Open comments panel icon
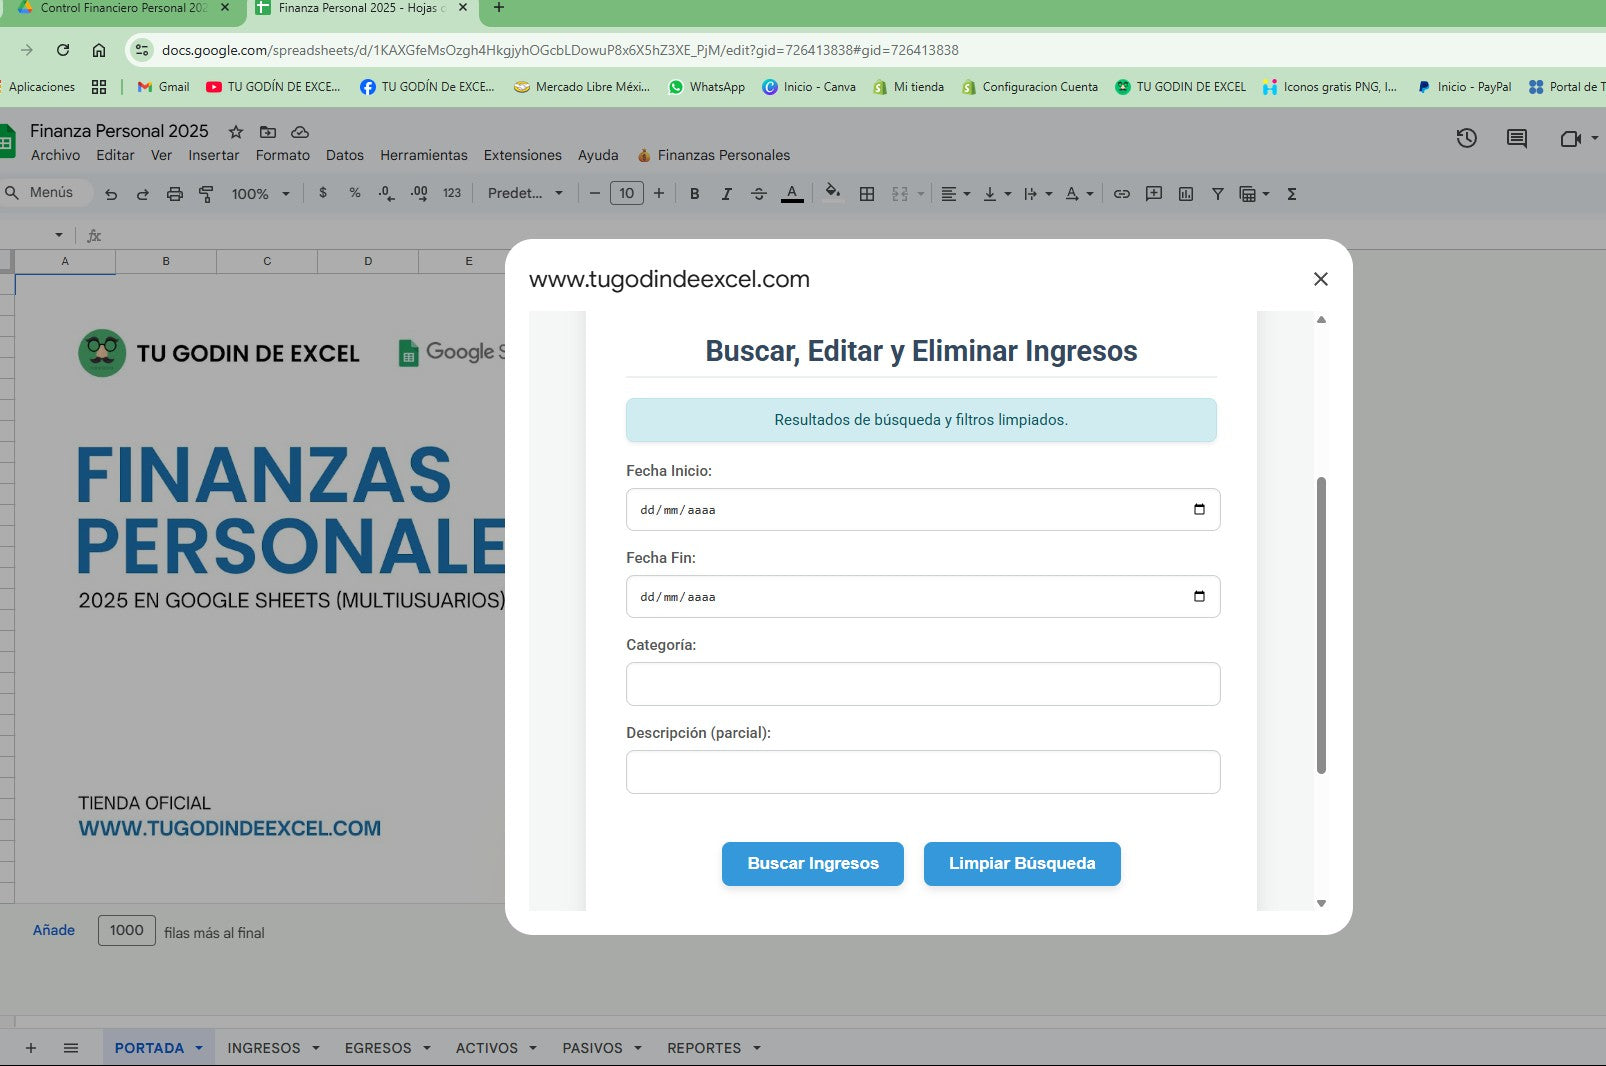Viewport: 1606px width, 1066px height. [1517, 138]
